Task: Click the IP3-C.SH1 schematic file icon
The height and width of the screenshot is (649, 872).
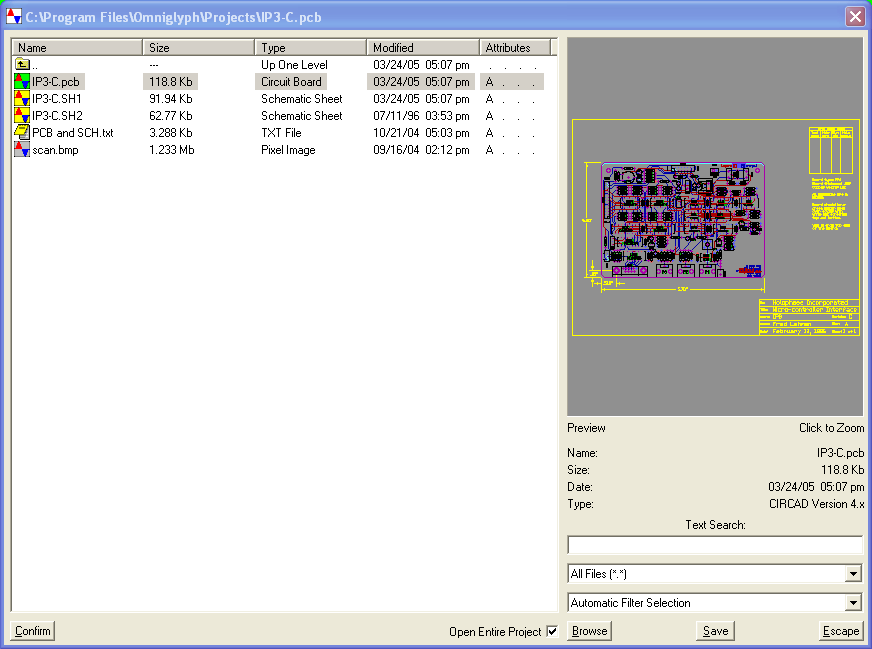Action: [21, 99]
